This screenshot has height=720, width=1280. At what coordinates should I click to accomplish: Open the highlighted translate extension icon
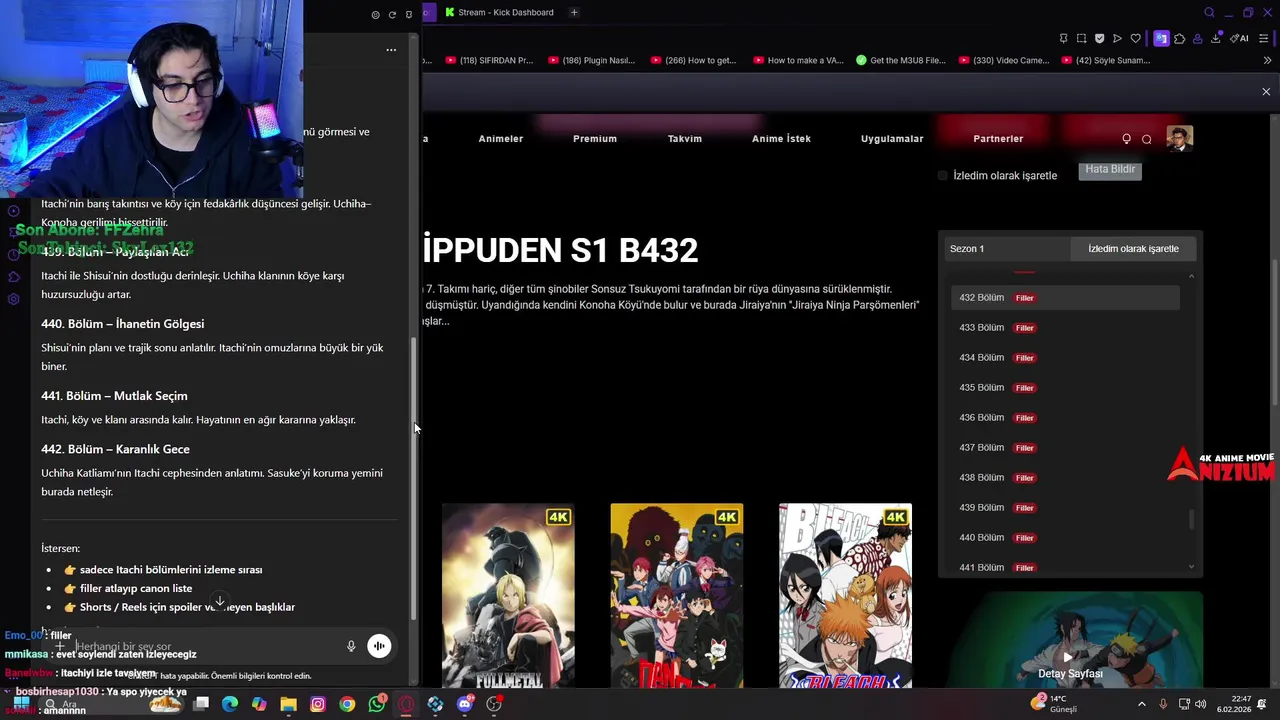1161,38
